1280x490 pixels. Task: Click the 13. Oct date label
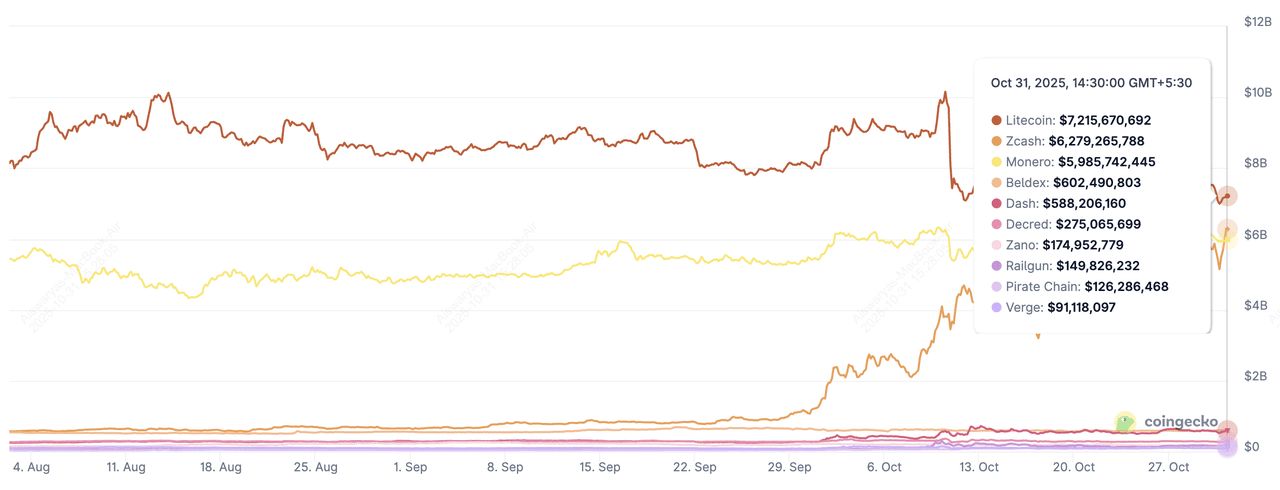click(x=979, y=467)
